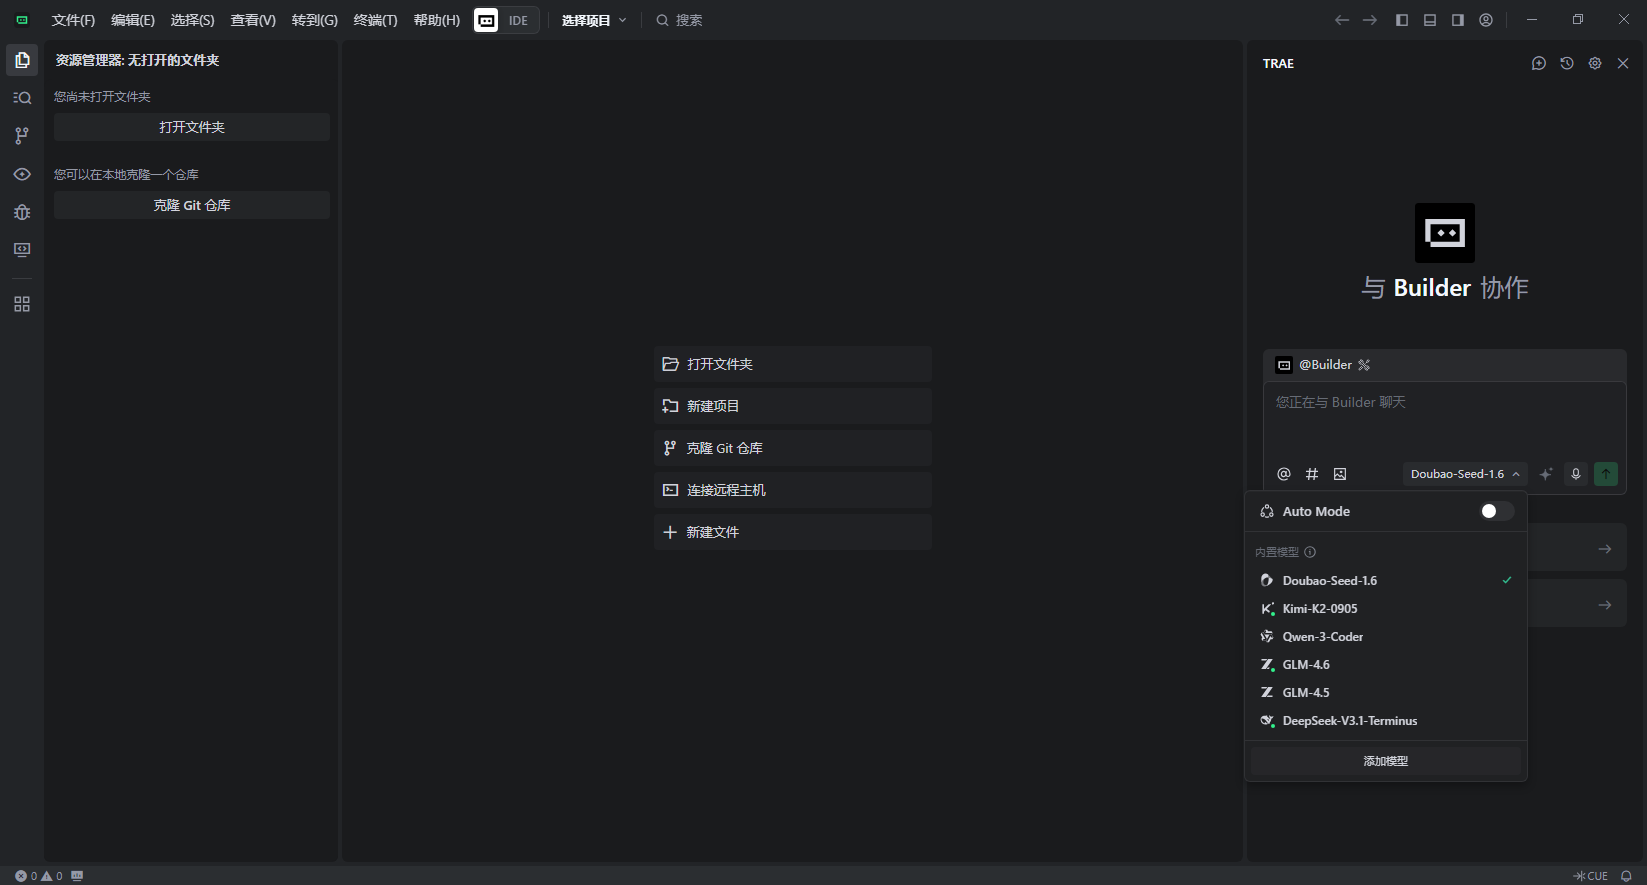
Task: Open the 查看(V) menu
Action: [253, 20]
